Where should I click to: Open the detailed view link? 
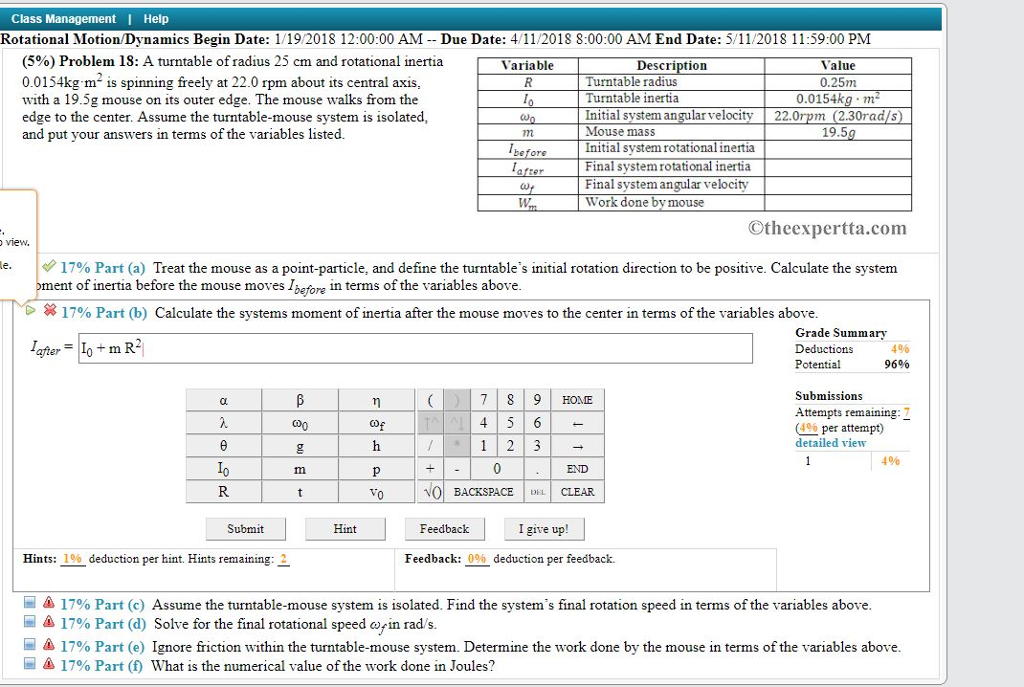click(830, 443)
